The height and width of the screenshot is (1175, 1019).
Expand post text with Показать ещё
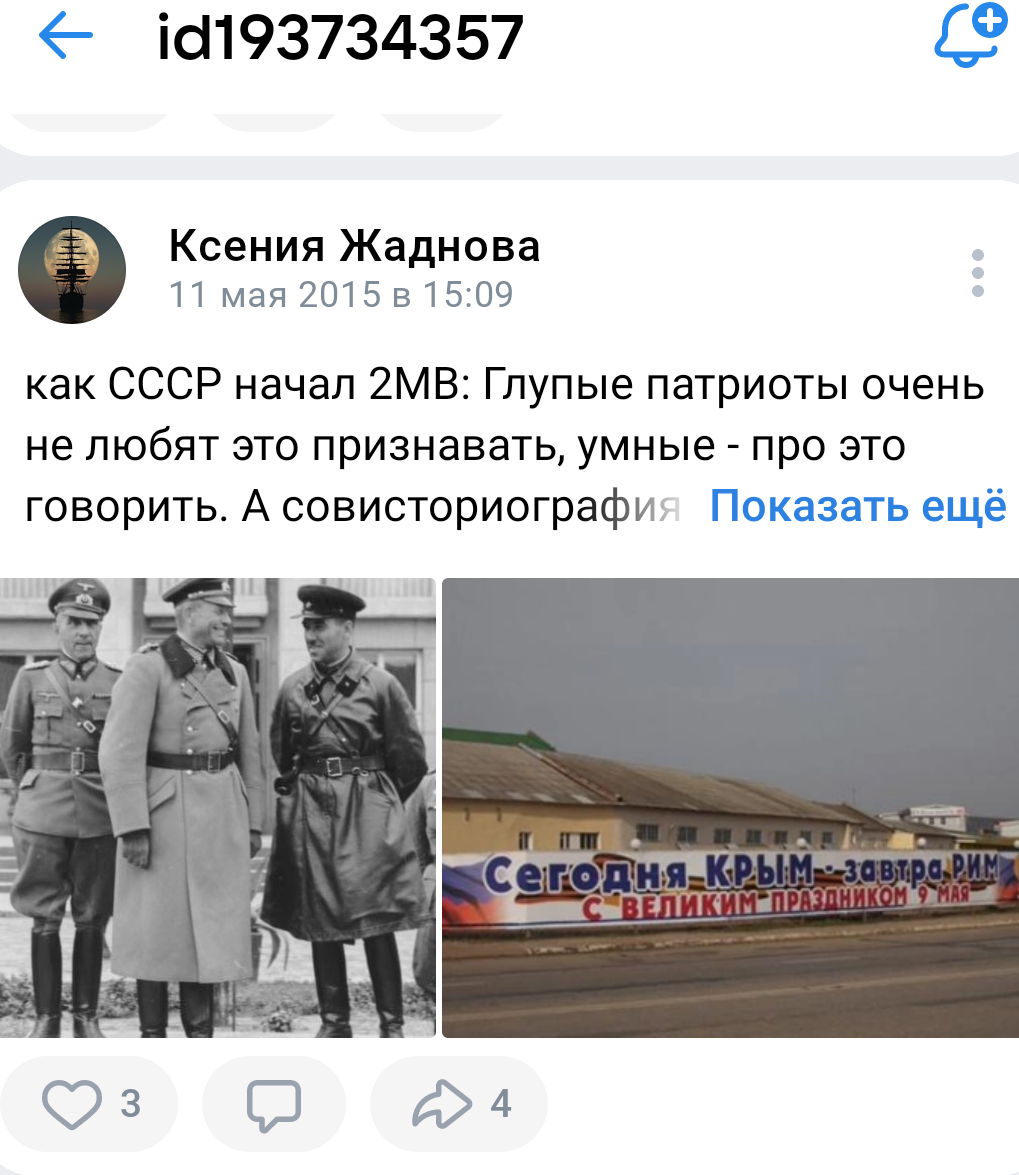click(x=858, y=506)
